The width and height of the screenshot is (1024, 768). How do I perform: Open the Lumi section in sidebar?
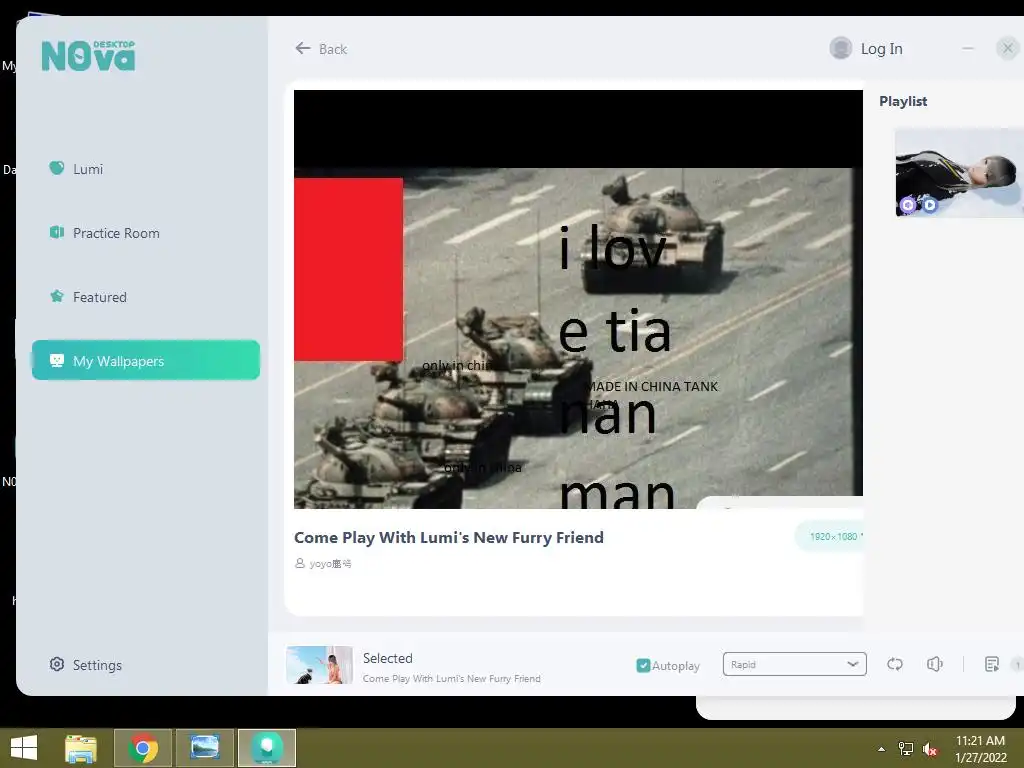(x=76, y=168)
